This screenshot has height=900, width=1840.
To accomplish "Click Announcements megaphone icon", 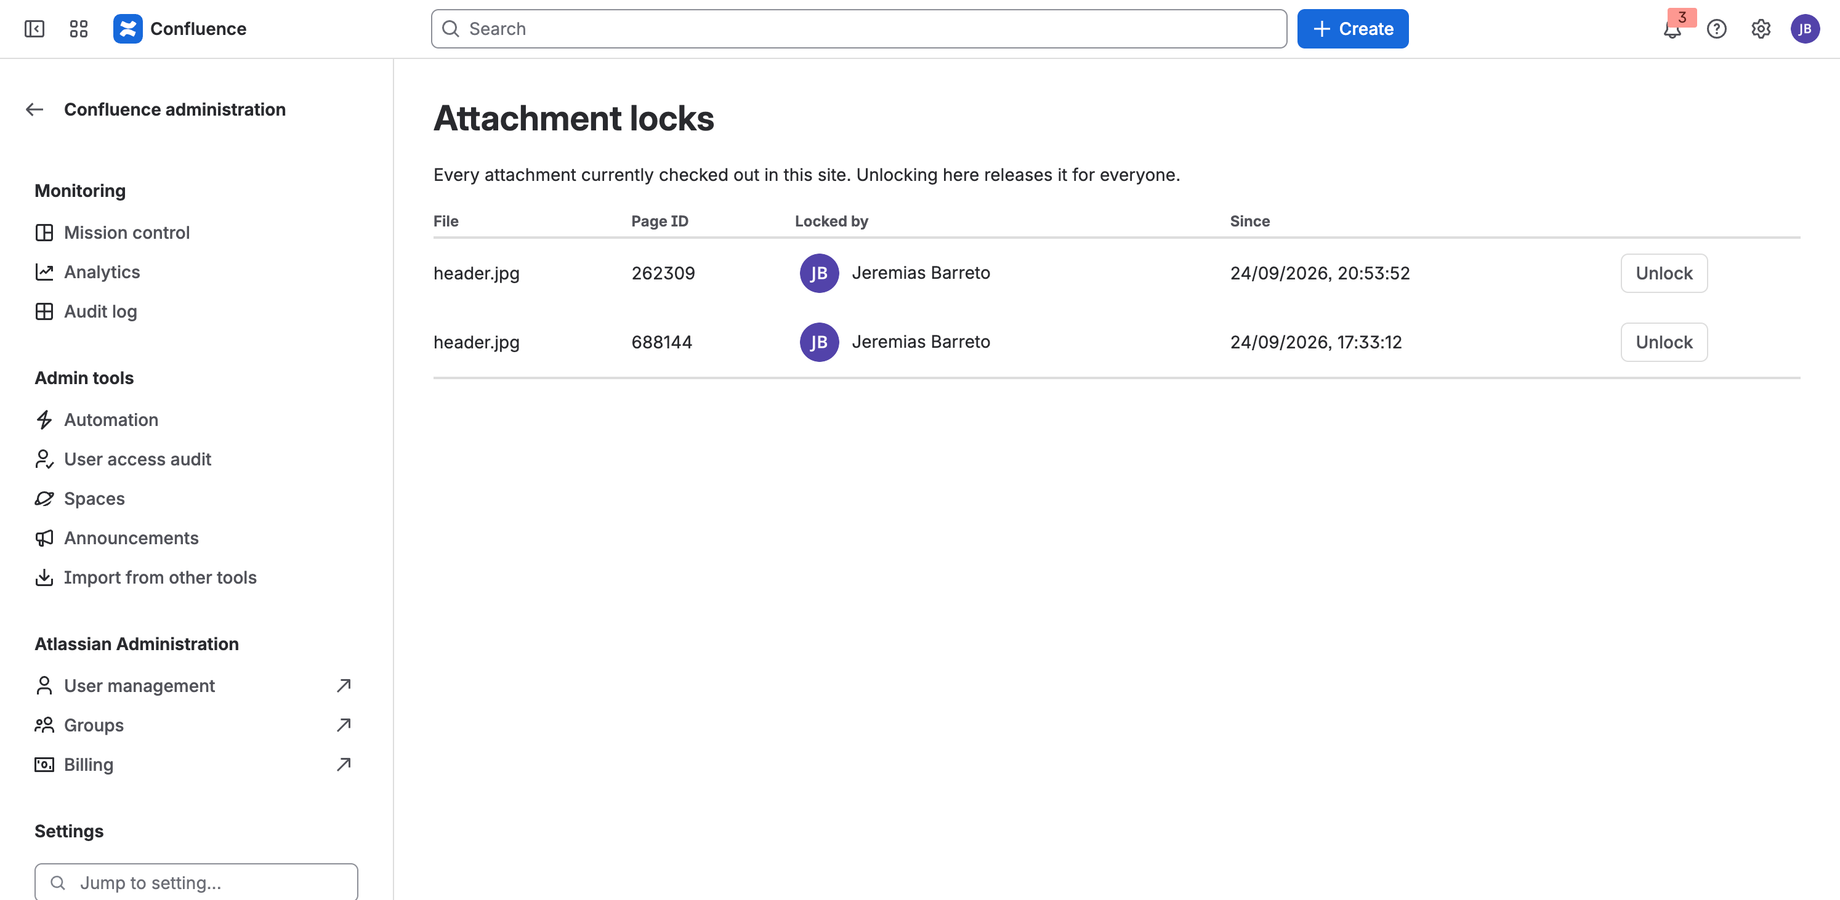I will (44, 538).
